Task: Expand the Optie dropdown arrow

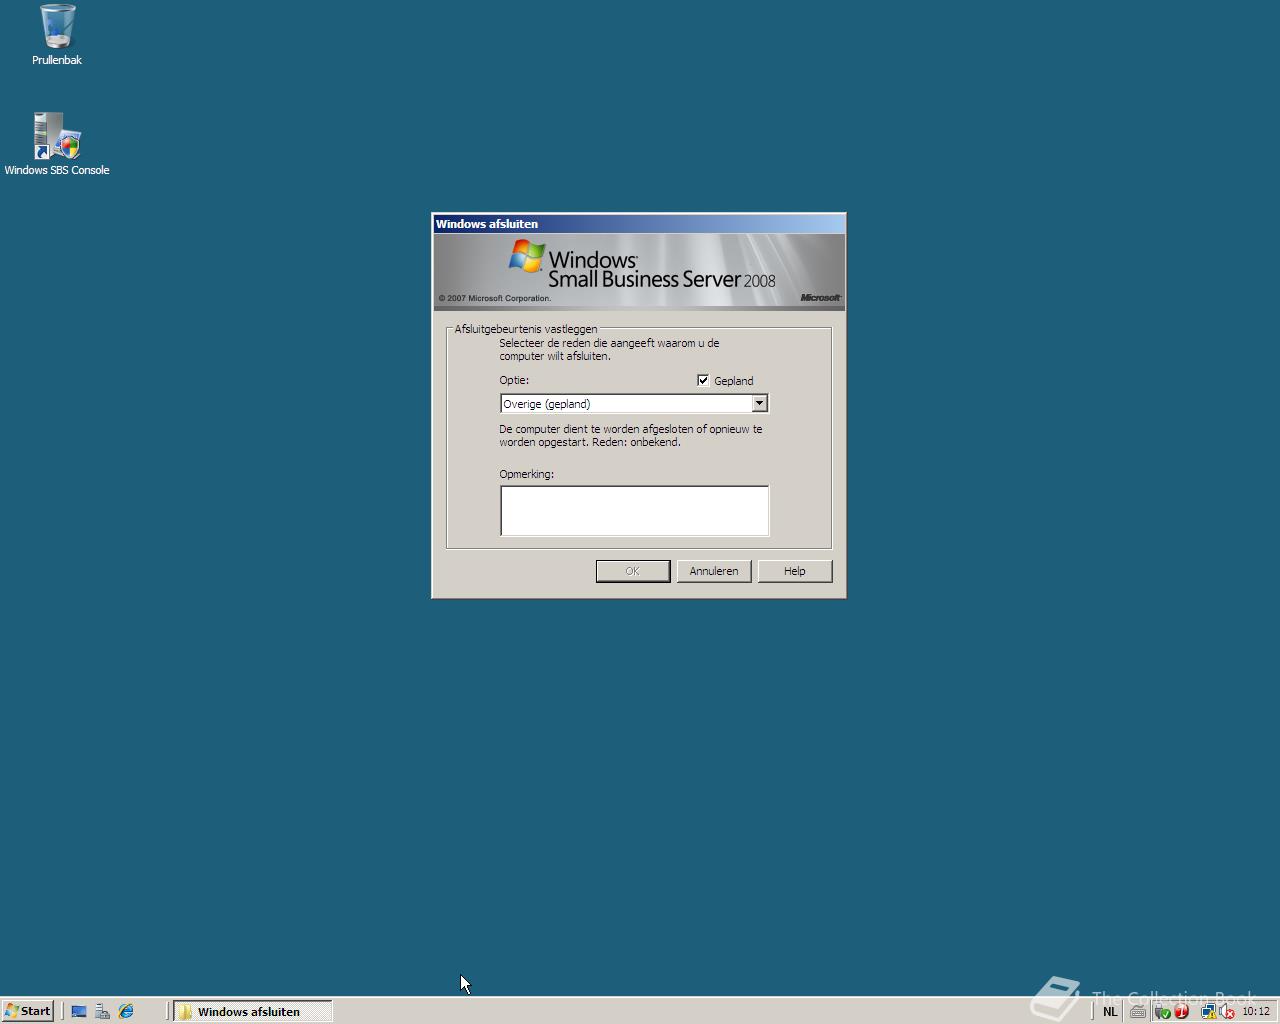Action: 760,403
